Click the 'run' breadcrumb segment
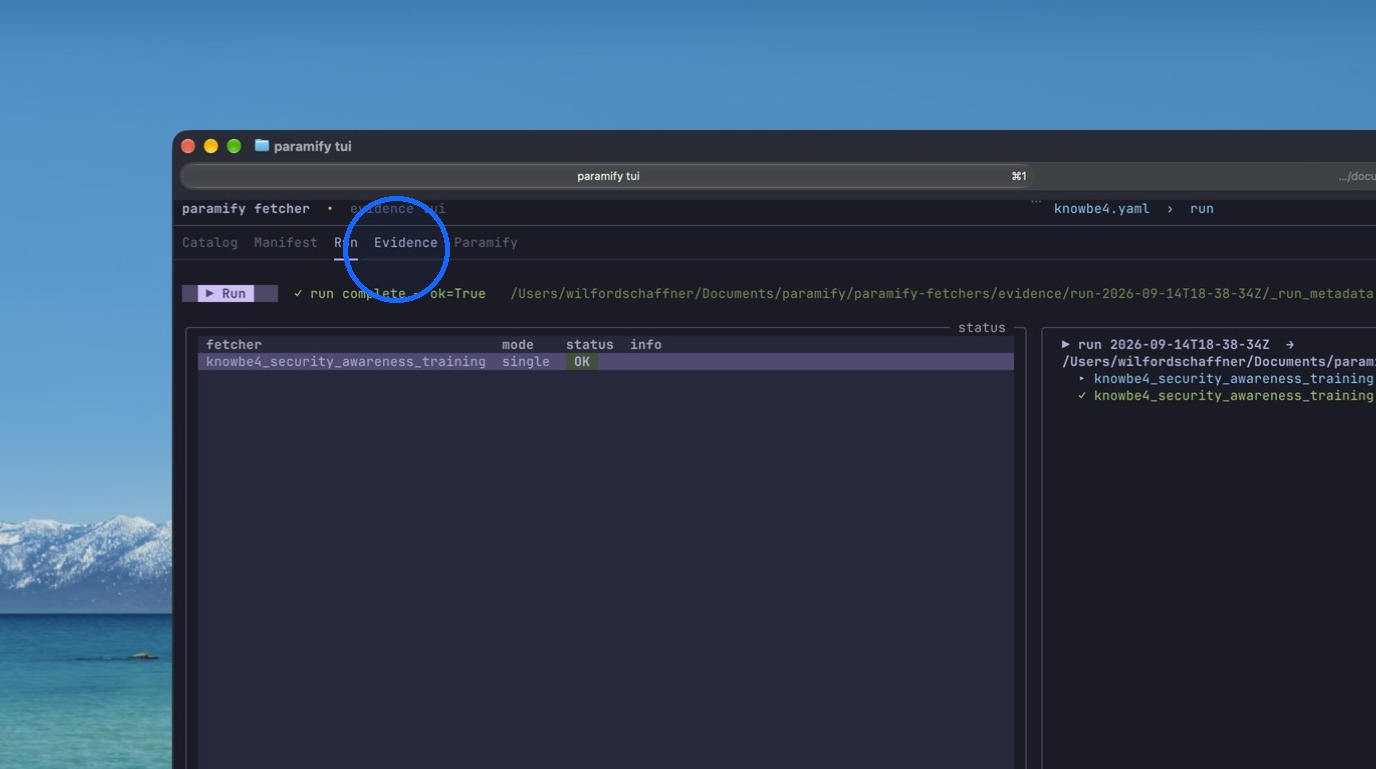 click(1202, 208)
